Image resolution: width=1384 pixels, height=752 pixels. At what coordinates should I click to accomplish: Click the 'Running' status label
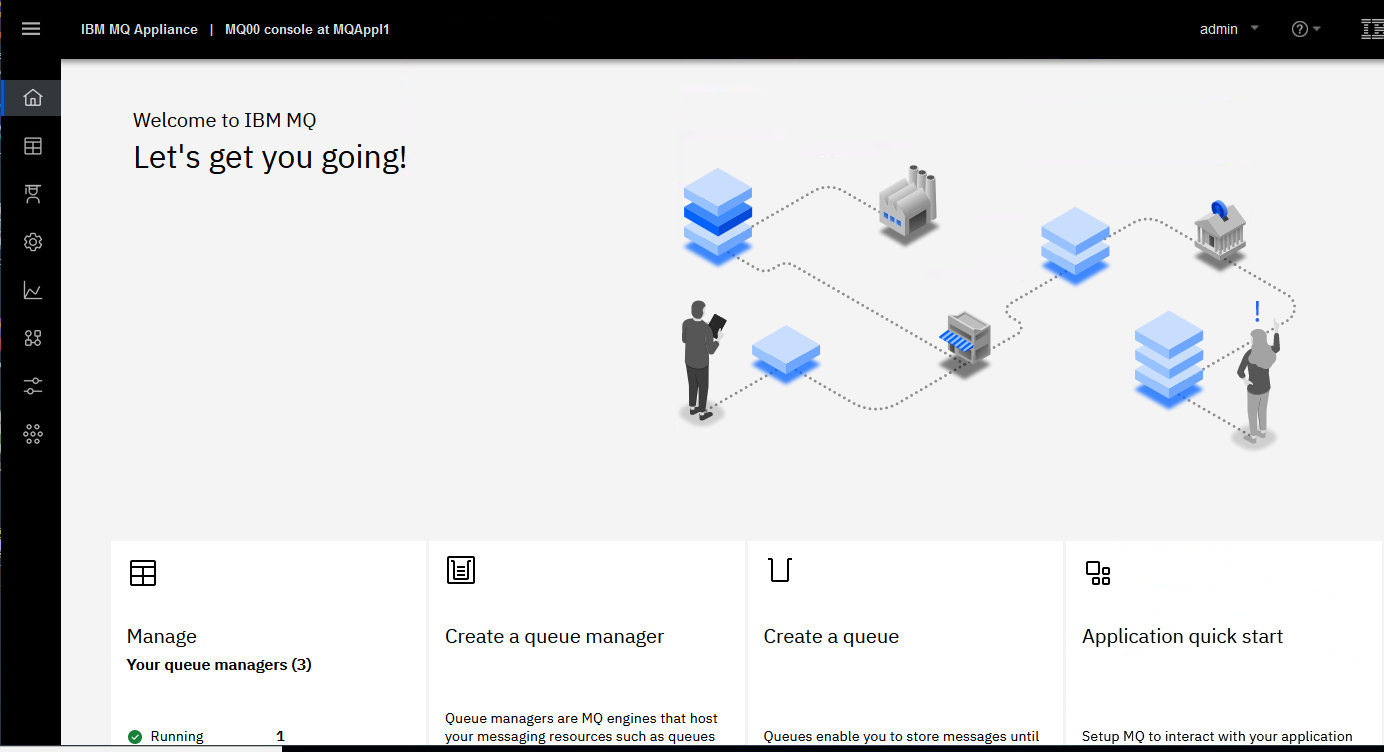(177, 737)
